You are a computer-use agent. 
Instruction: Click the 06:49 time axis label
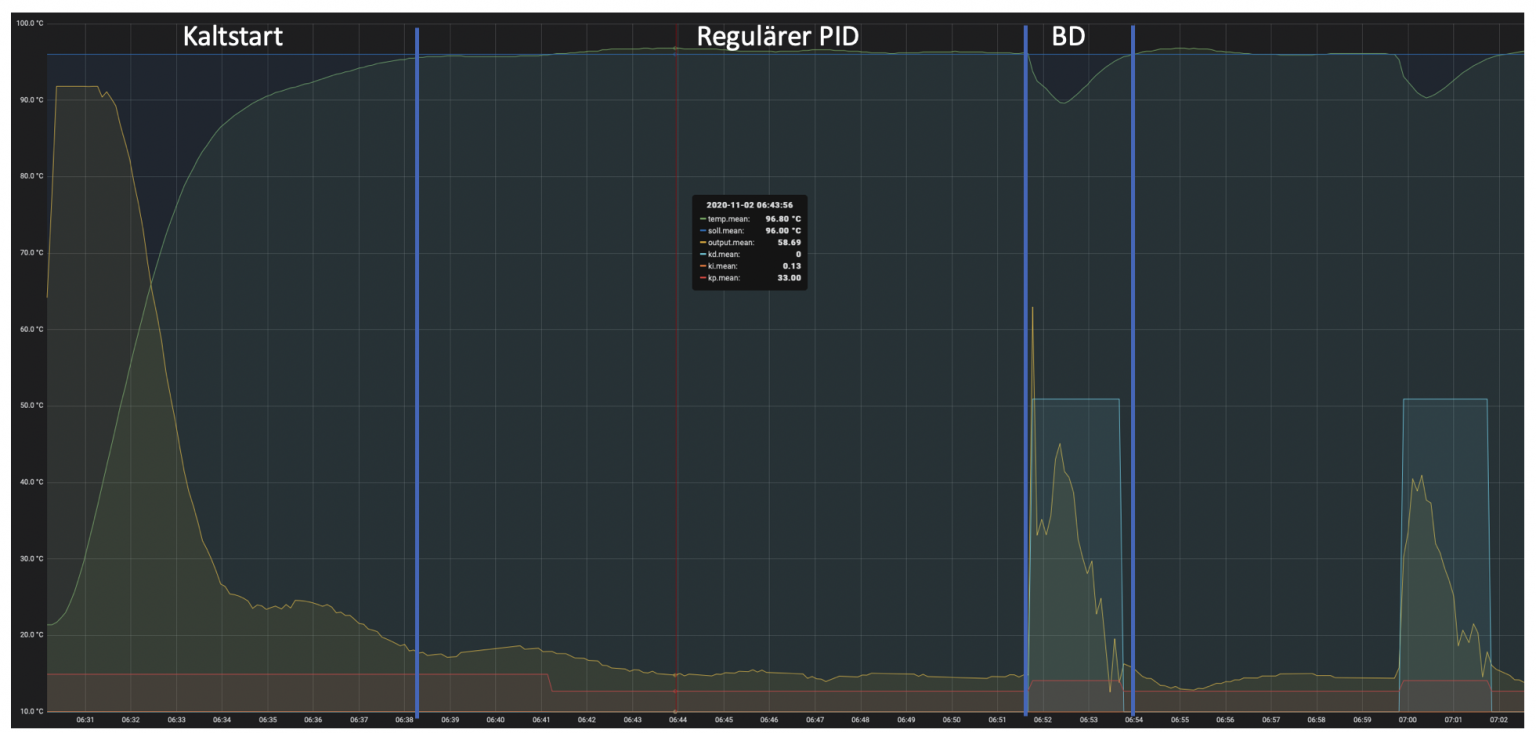[906, 720]
